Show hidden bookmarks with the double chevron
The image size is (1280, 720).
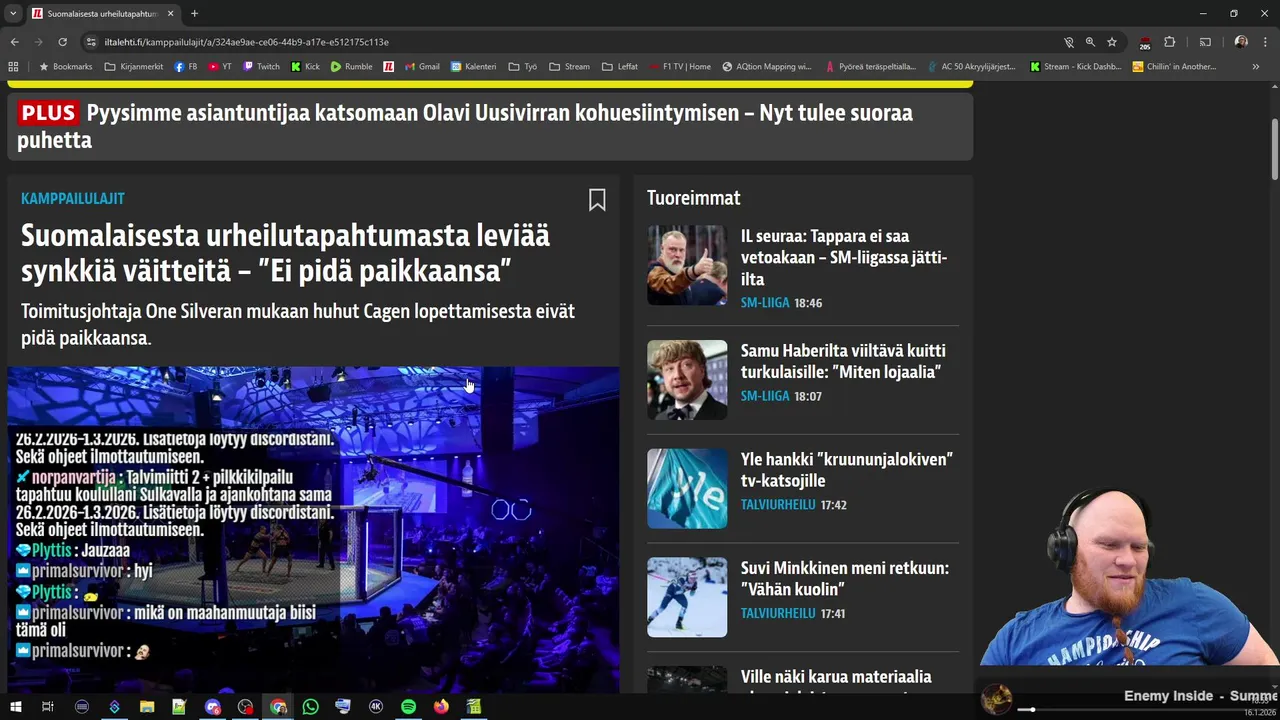[x=1256, y=67]
